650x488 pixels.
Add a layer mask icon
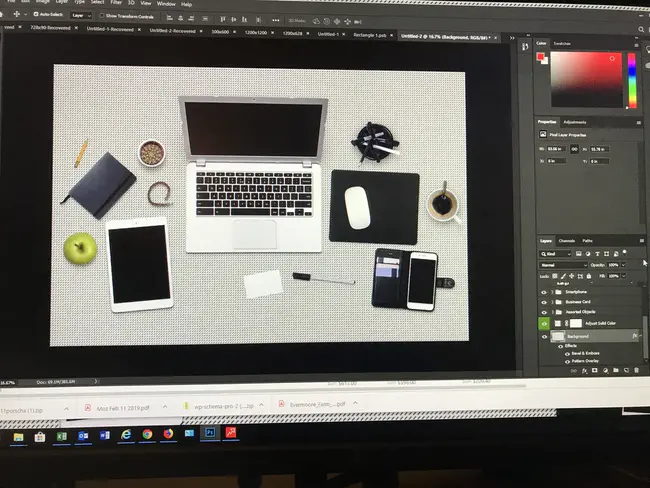point(594,370)
